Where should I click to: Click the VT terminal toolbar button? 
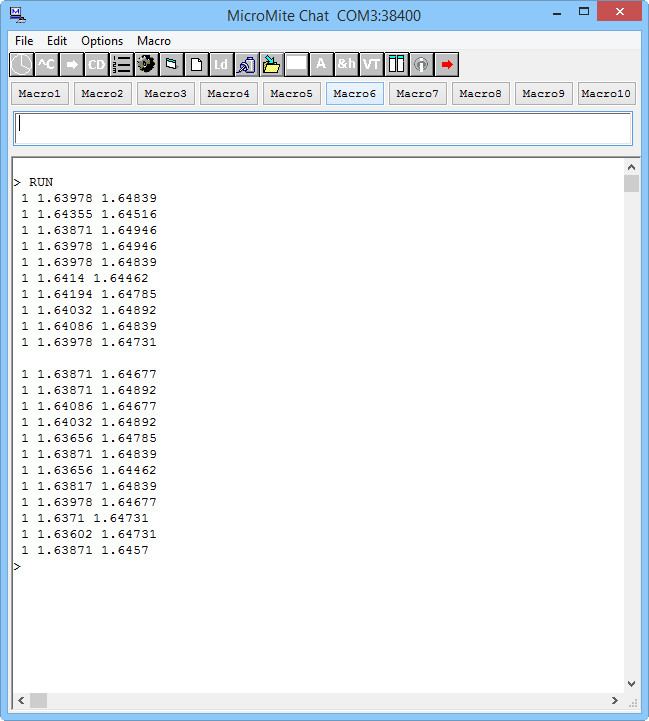[x=371, y=64]
